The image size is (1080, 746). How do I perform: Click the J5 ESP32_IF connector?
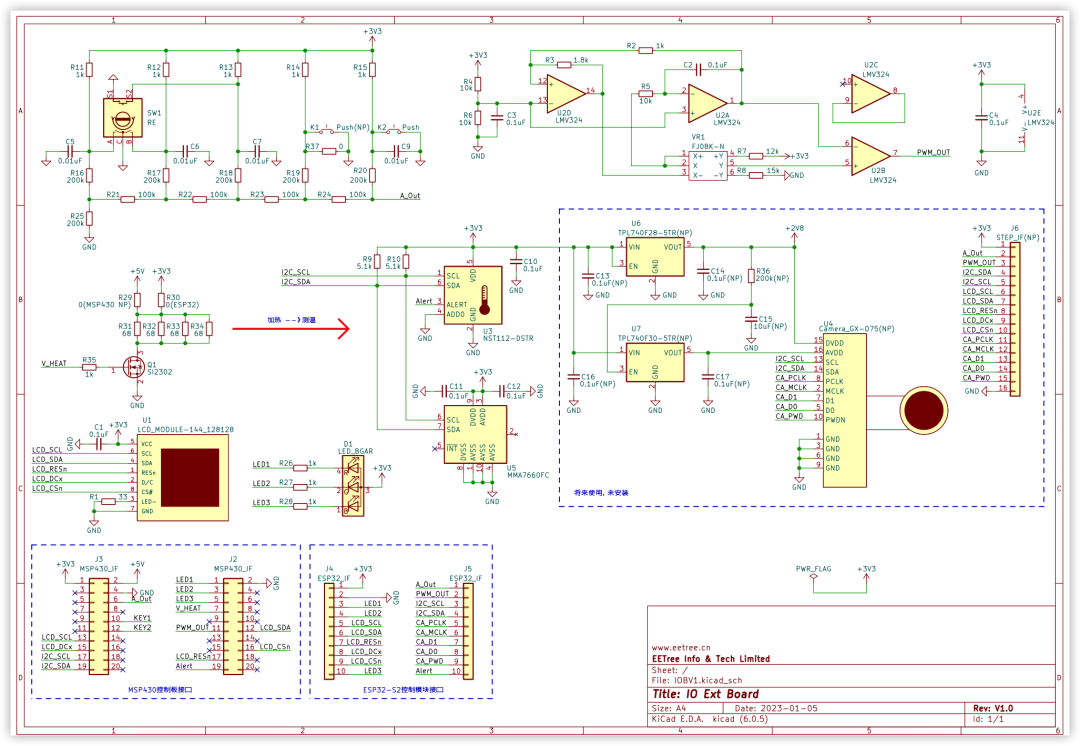tap(468, 632)
